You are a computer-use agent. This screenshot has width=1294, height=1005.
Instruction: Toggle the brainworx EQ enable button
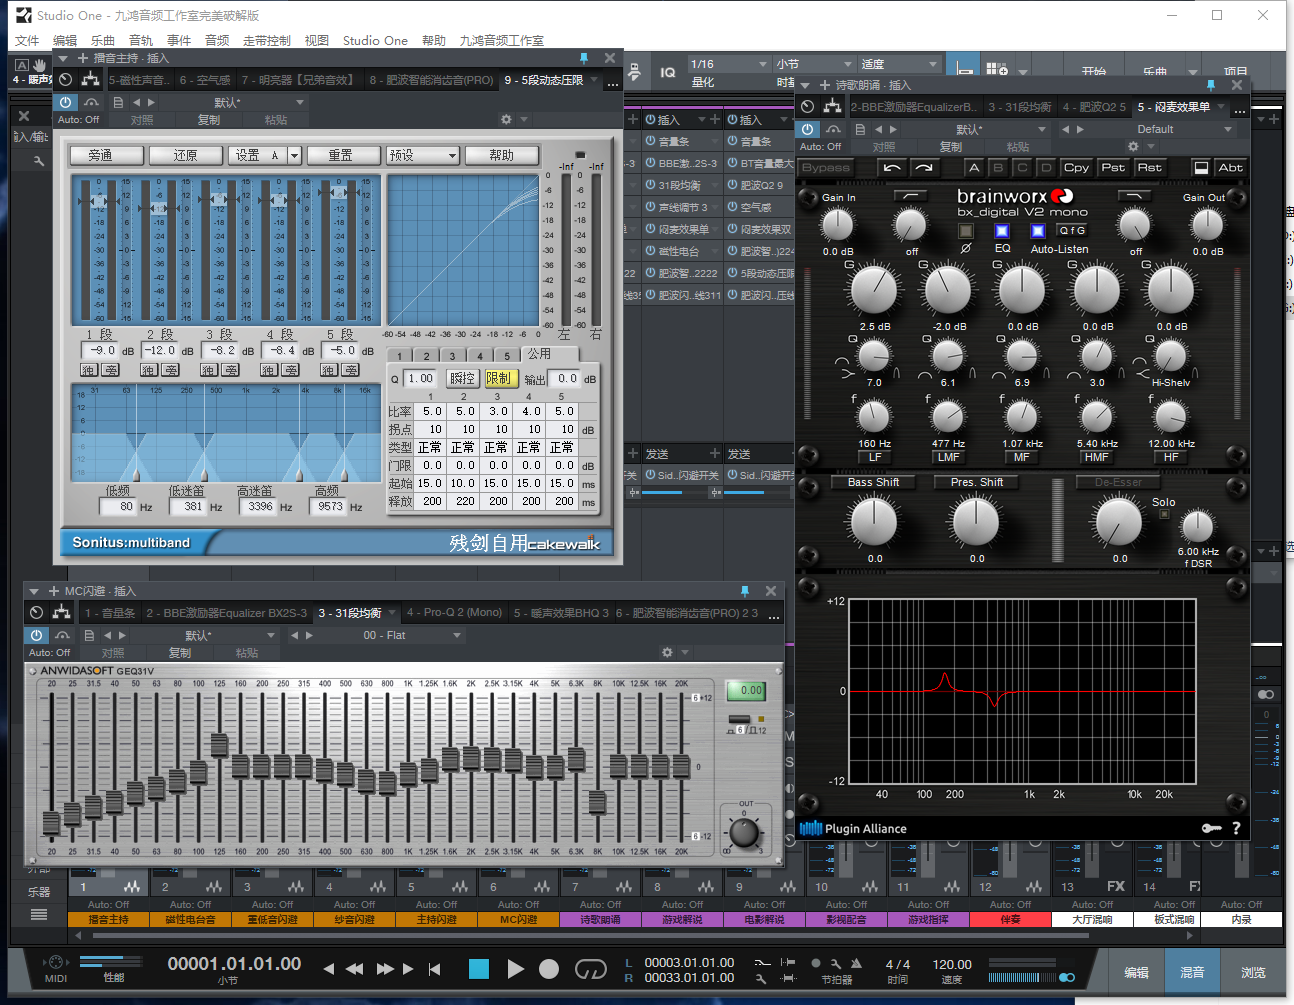click(x=1002, y=231)
